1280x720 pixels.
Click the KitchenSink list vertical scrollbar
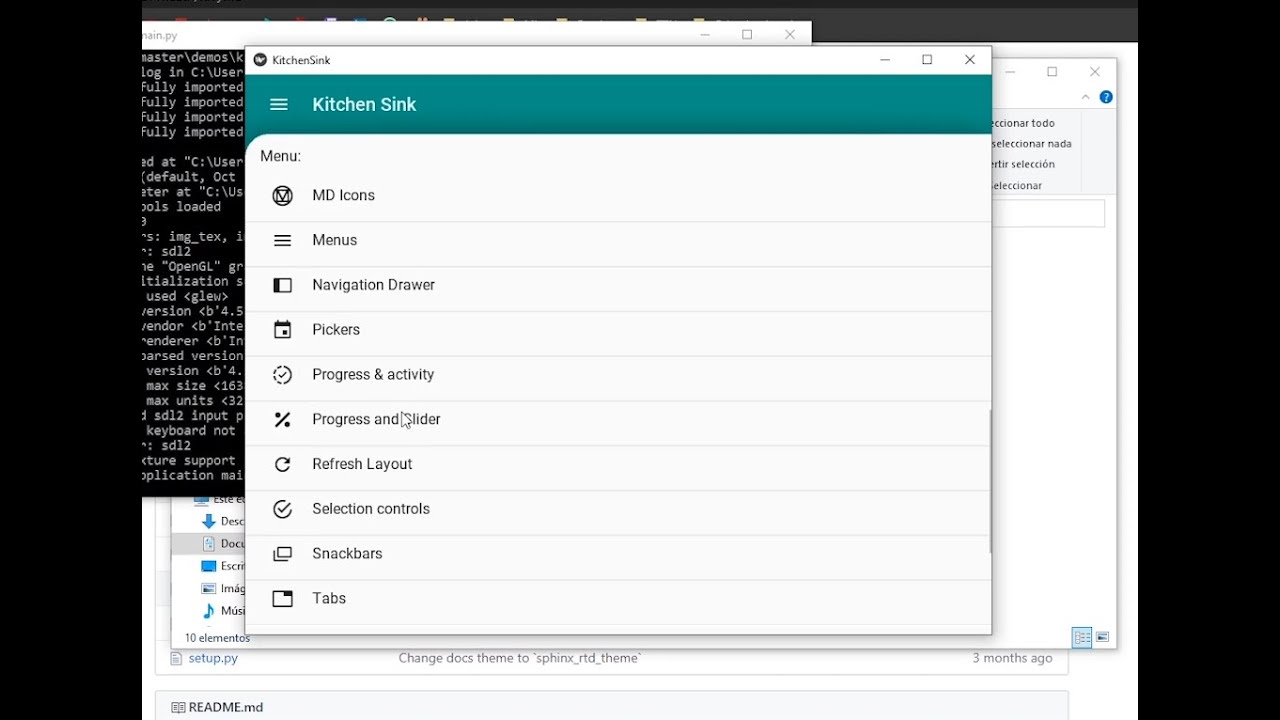[x=990, y=481]
